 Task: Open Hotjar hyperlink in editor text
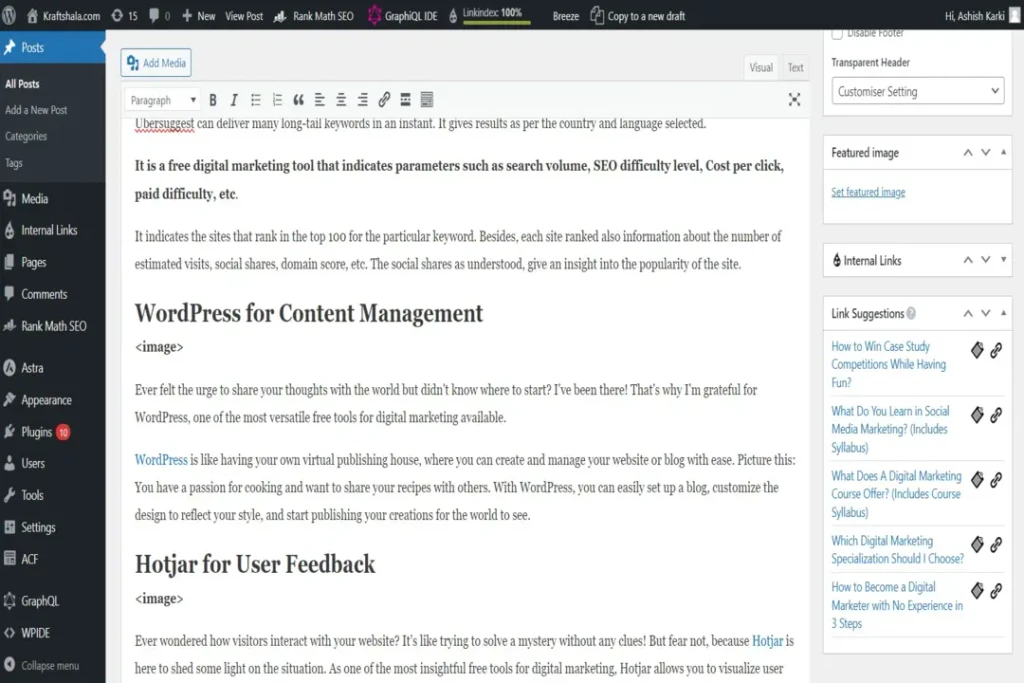pyautogui.click(x=767, y=641)
